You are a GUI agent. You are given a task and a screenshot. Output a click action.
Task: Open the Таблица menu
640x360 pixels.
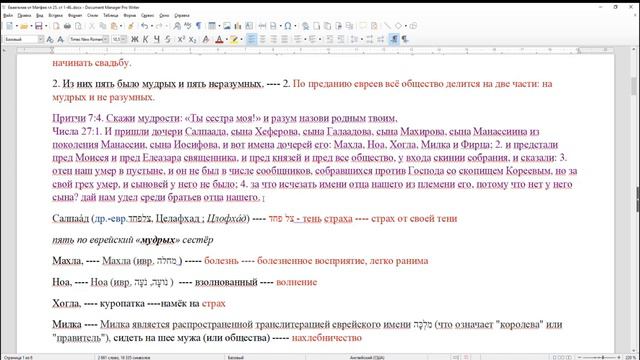click(110, 16)
